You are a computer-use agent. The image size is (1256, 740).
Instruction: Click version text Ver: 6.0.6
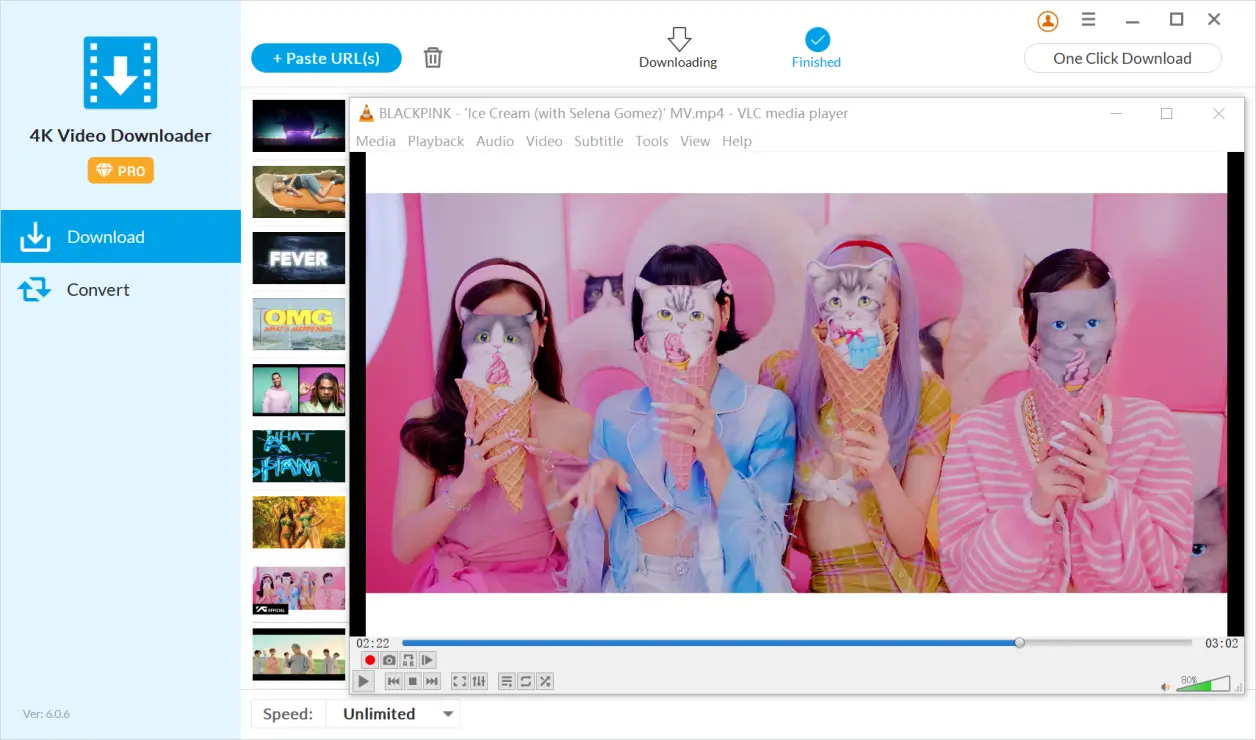47,714
